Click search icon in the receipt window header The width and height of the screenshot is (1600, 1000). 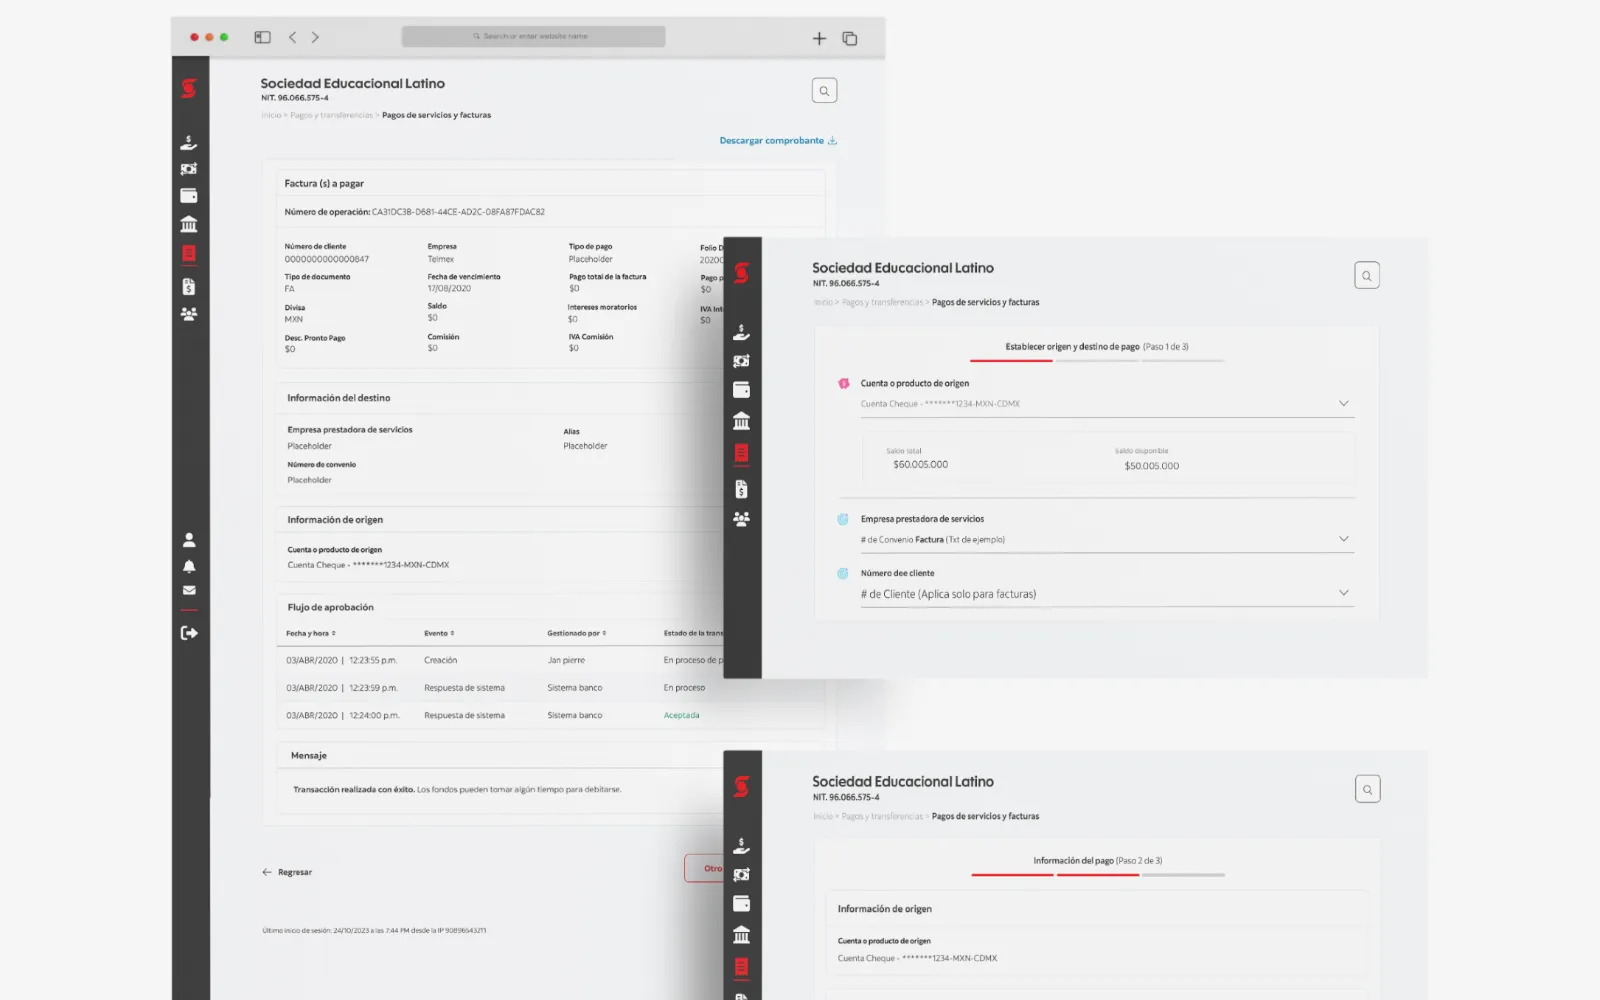824,91
